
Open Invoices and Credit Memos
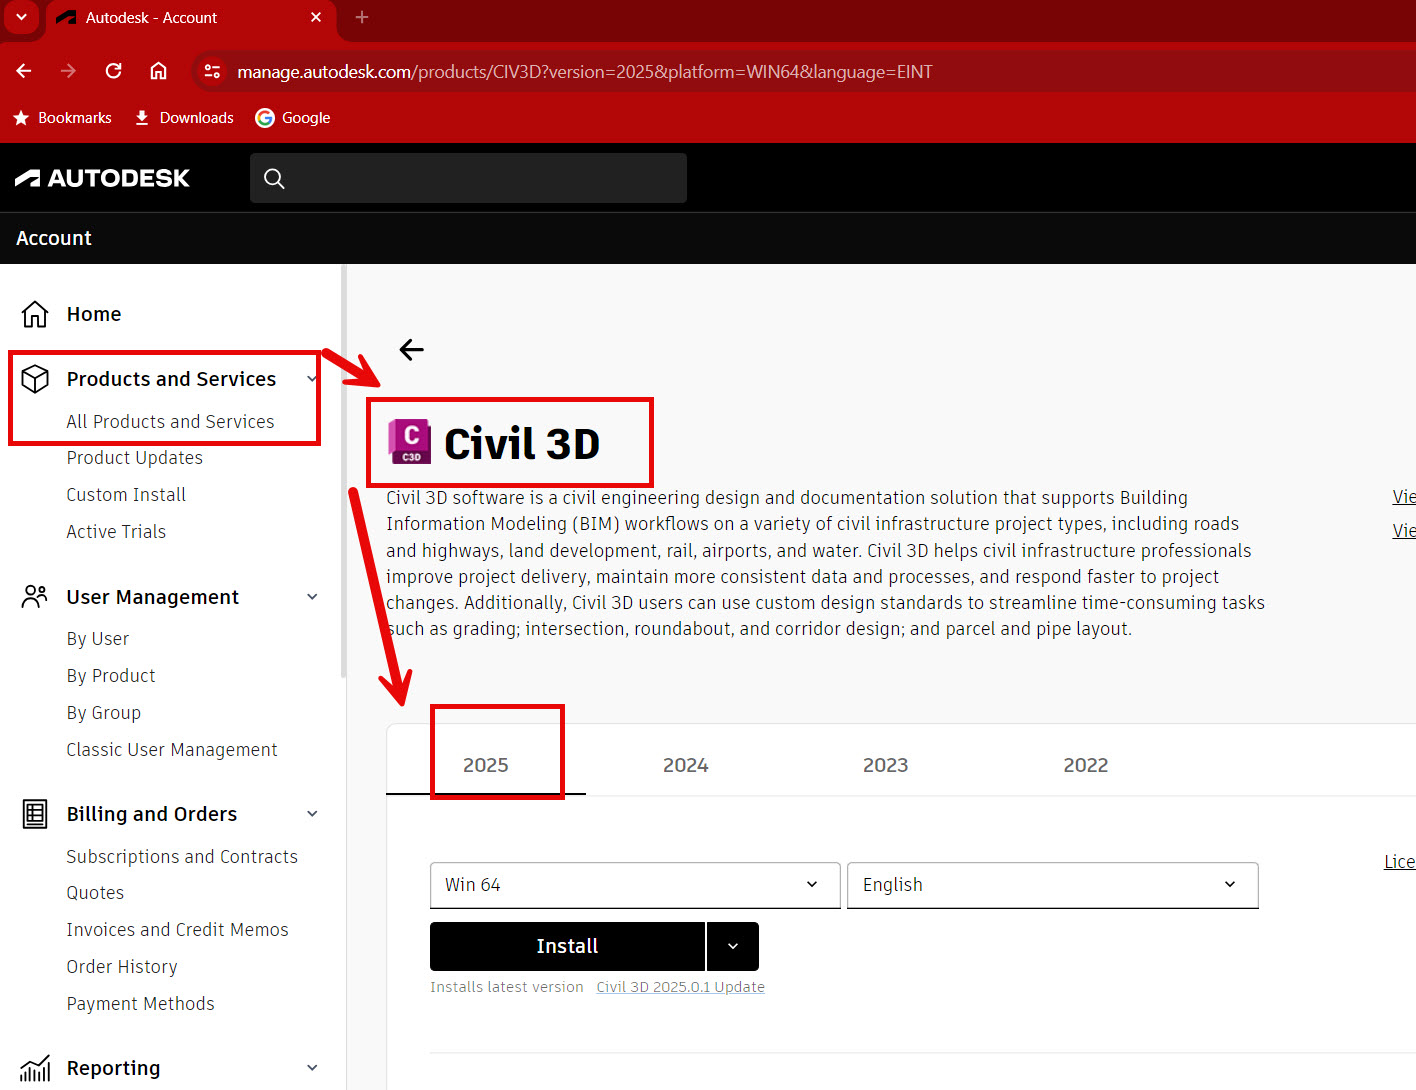pyautogui.click(x=177, y=930)
